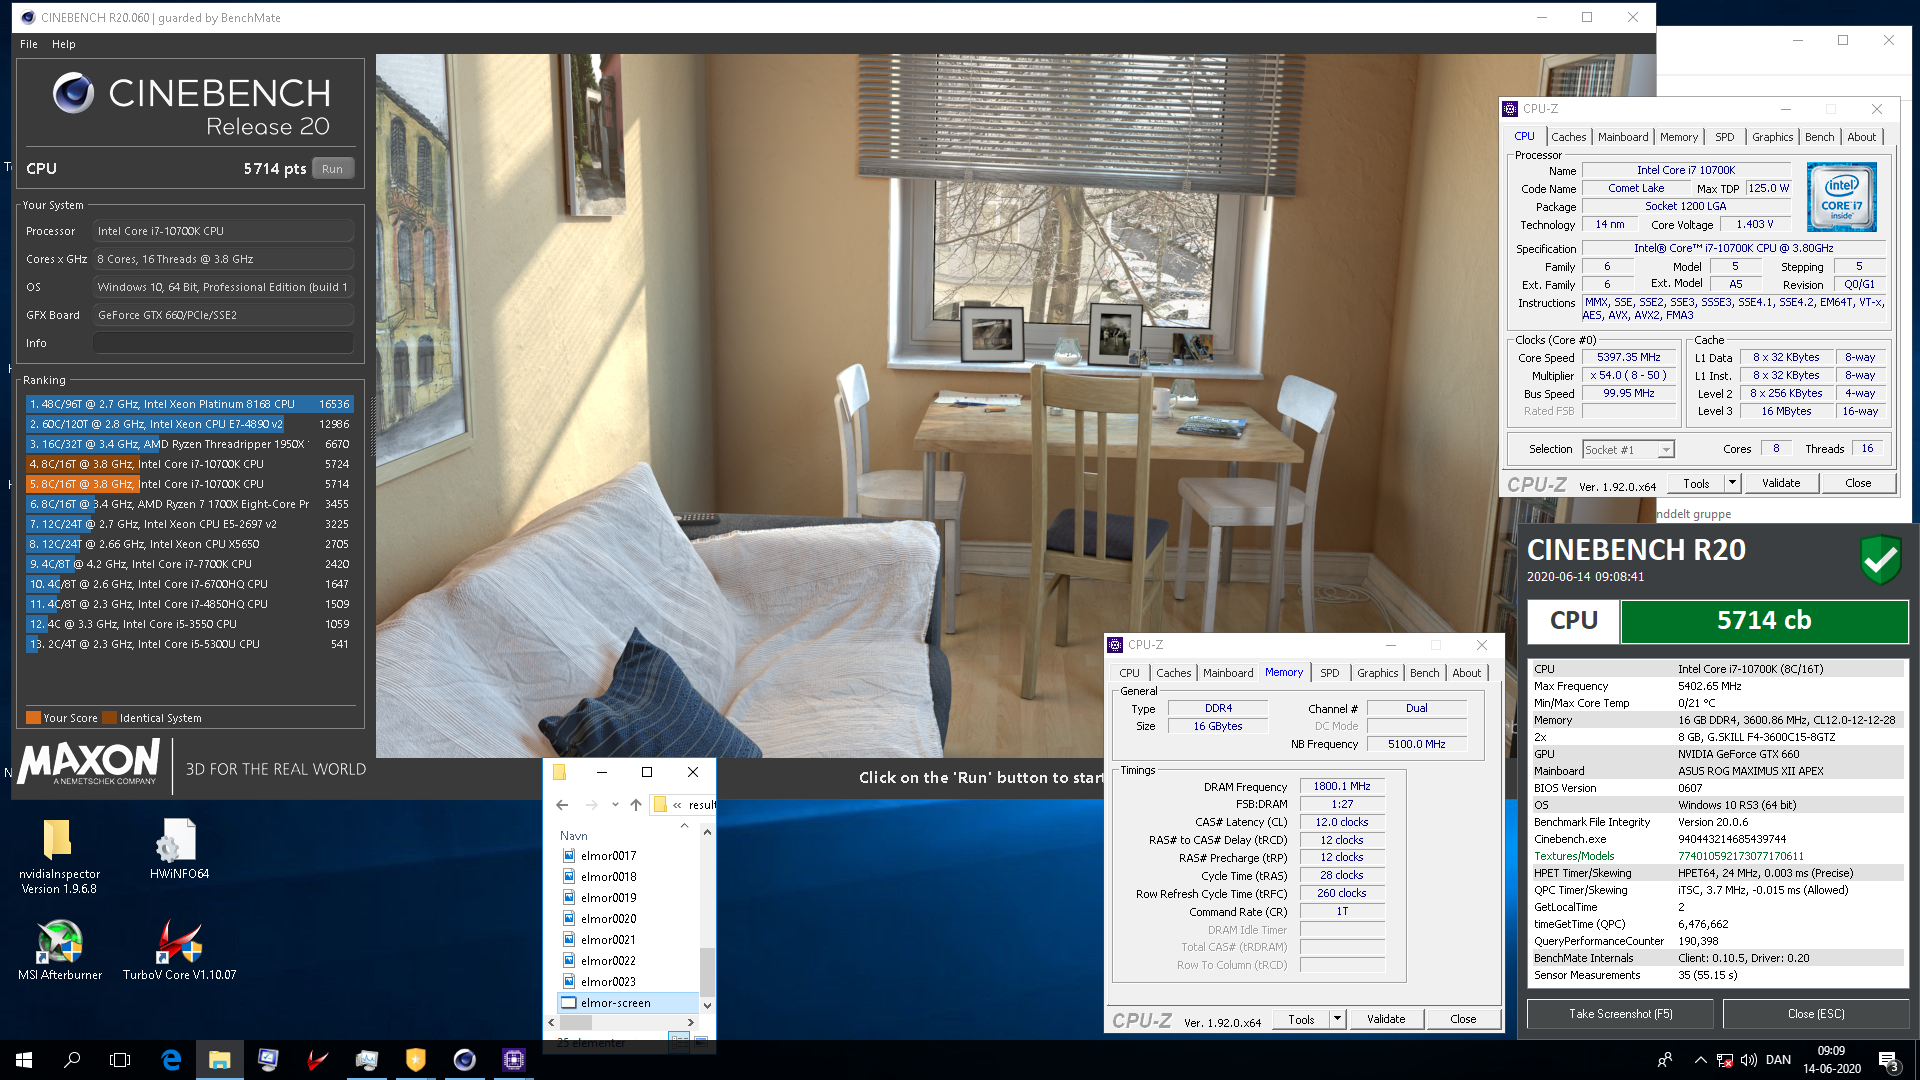1920x1080 pixels.
Task: Open the network status tray icon
Action: click(1725, 1060)
